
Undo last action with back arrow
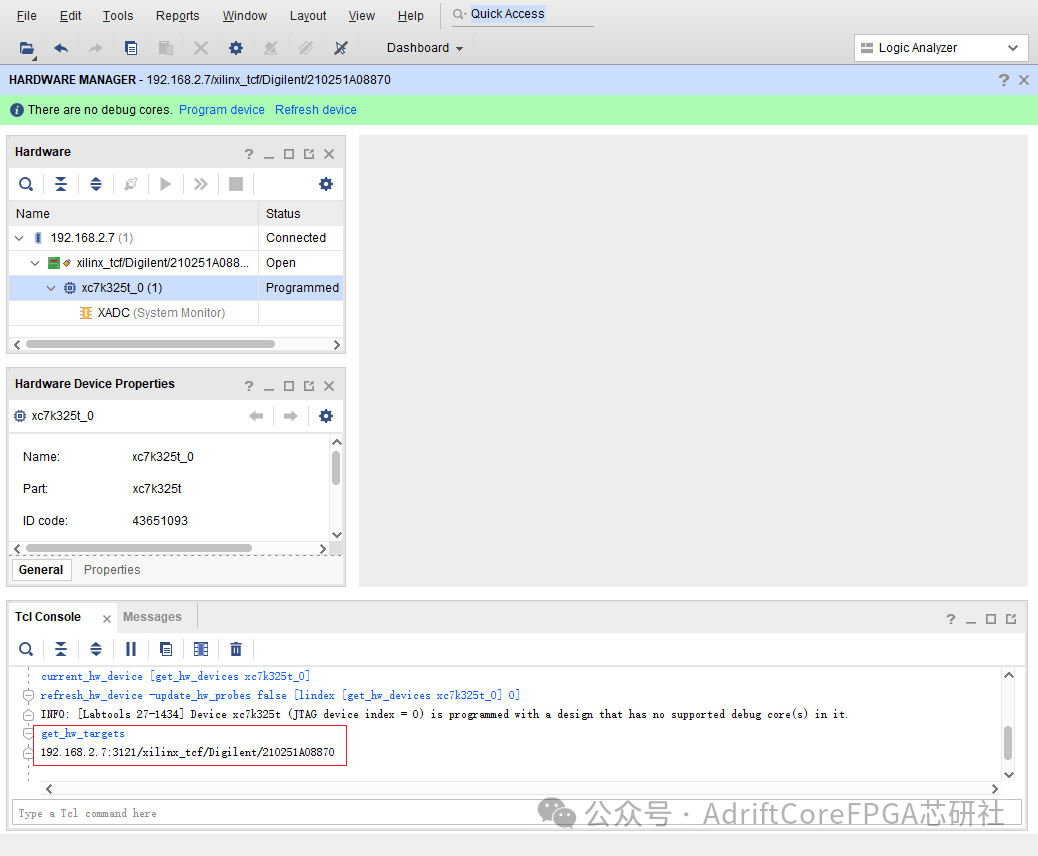coord(61,48)
